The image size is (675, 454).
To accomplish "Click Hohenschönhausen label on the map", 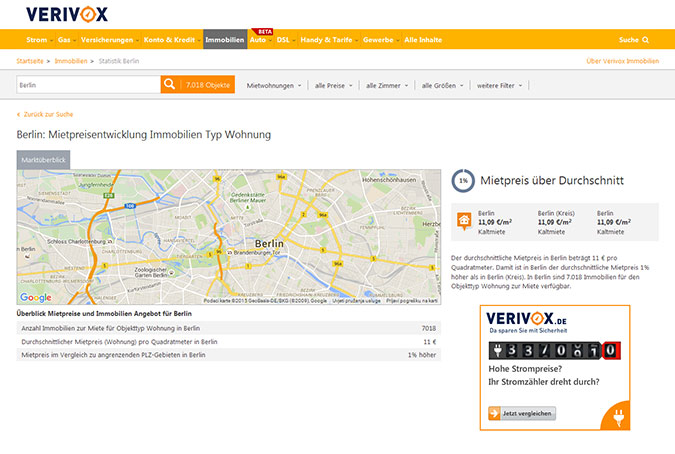I will (x=389, y=180).
